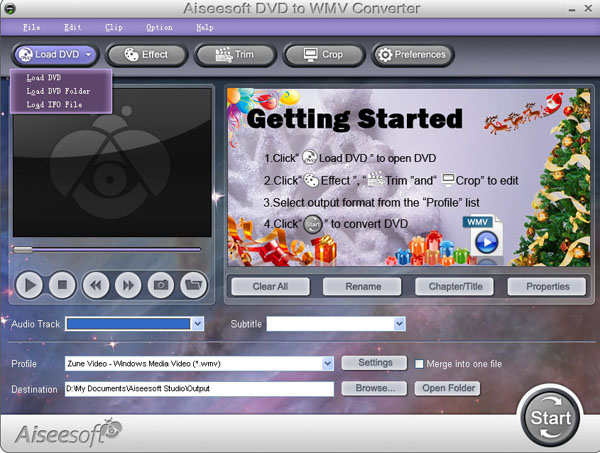600x453 pixels.
Task: Expand the Audio Track dropdown
Action: (x=198, y=324)
